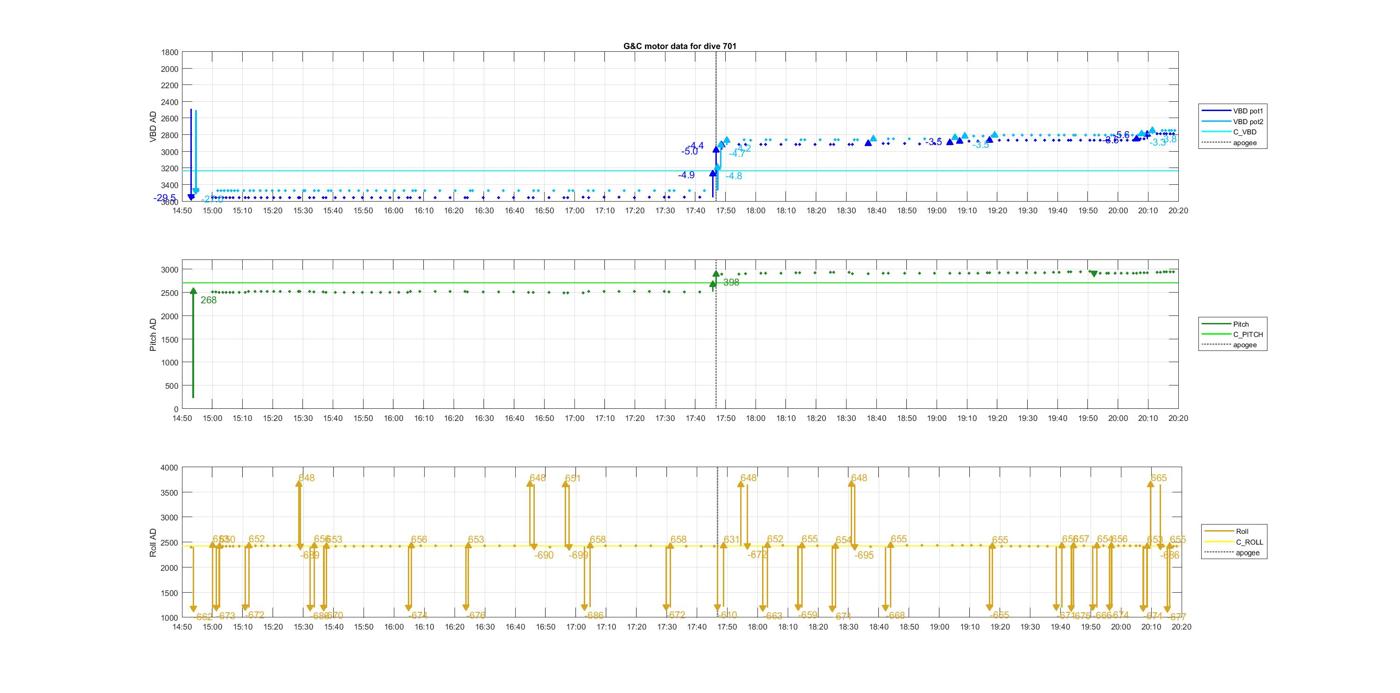Click the '-695' roll move label
Viewport: 1400px width, 693px height.
[x=863, y=555]
